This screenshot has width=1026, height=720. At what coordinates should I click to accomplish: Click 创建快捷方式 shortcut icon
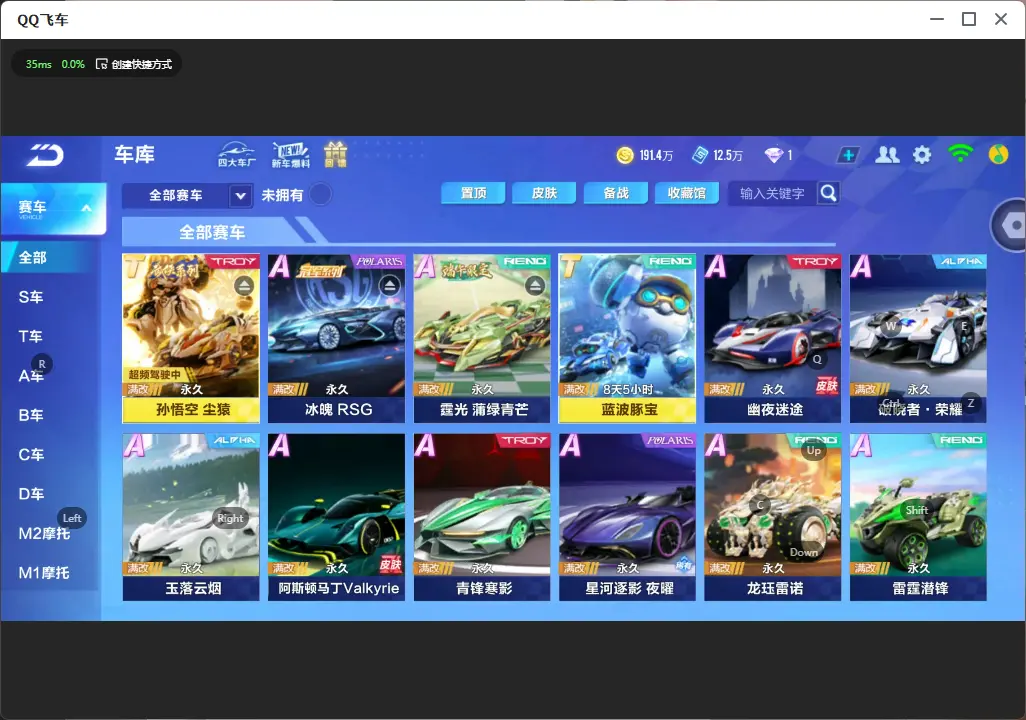pos(101,64)
